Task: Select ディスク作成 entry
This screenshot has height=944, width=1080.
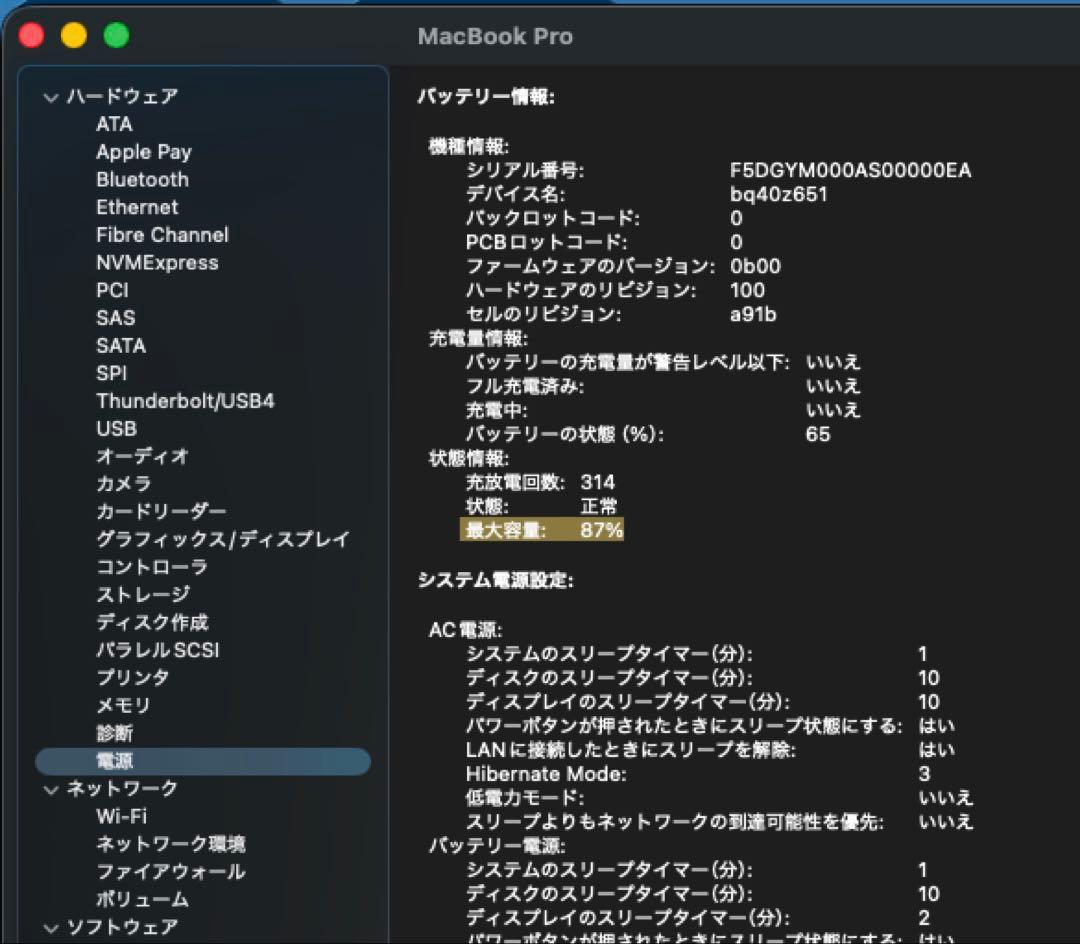Action: (x=152, y=622)
